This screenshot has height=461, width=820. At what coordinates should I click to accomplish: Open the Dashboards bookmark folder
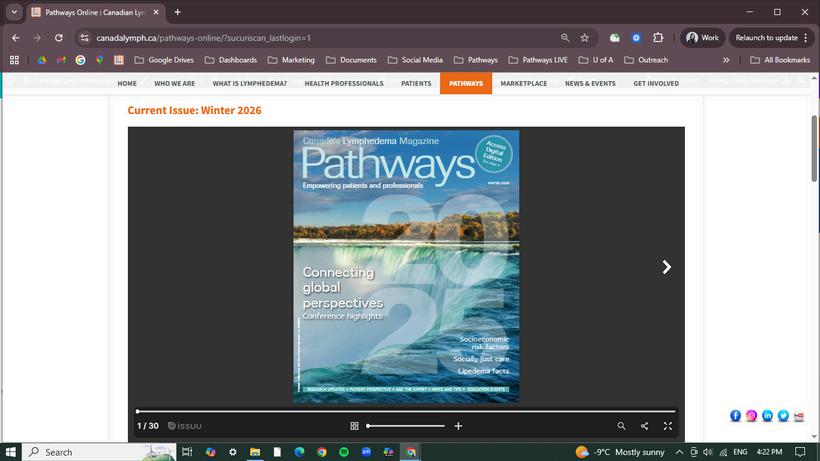(x=231, y=60)
